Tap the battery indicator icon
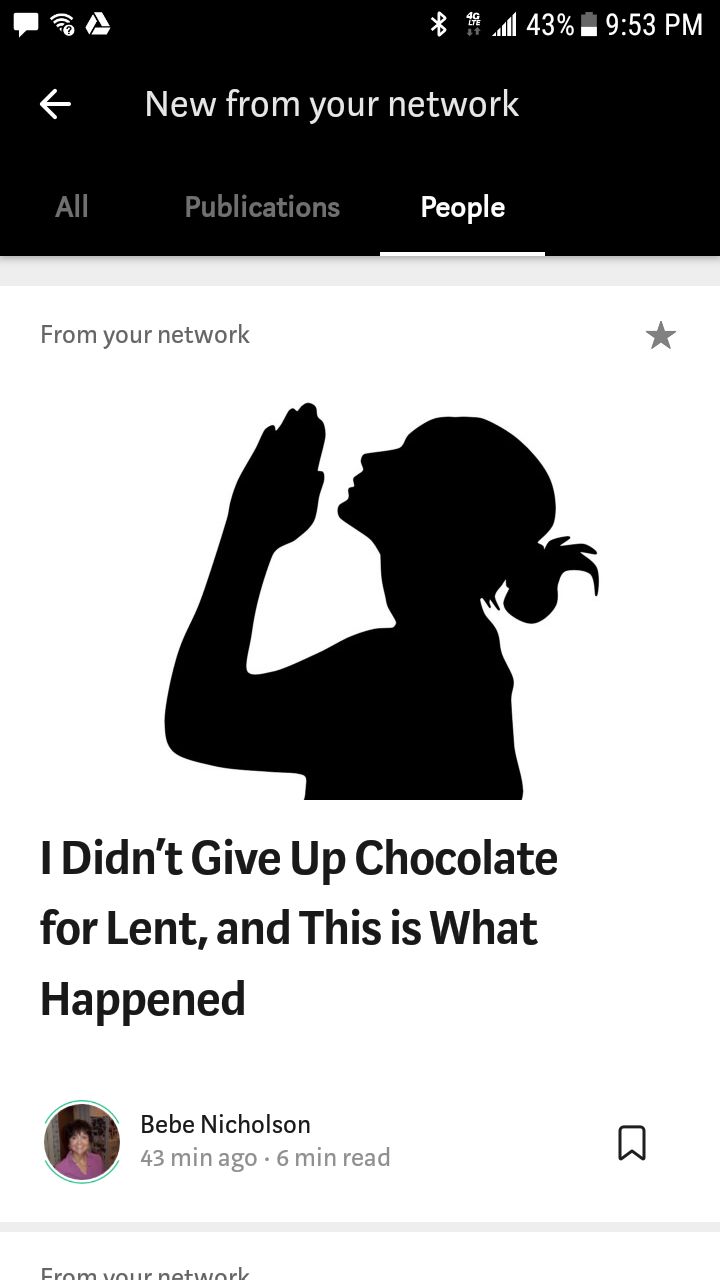Image resolution: width=720 pixels, height=1280 pixels. (x=589, y=24)
